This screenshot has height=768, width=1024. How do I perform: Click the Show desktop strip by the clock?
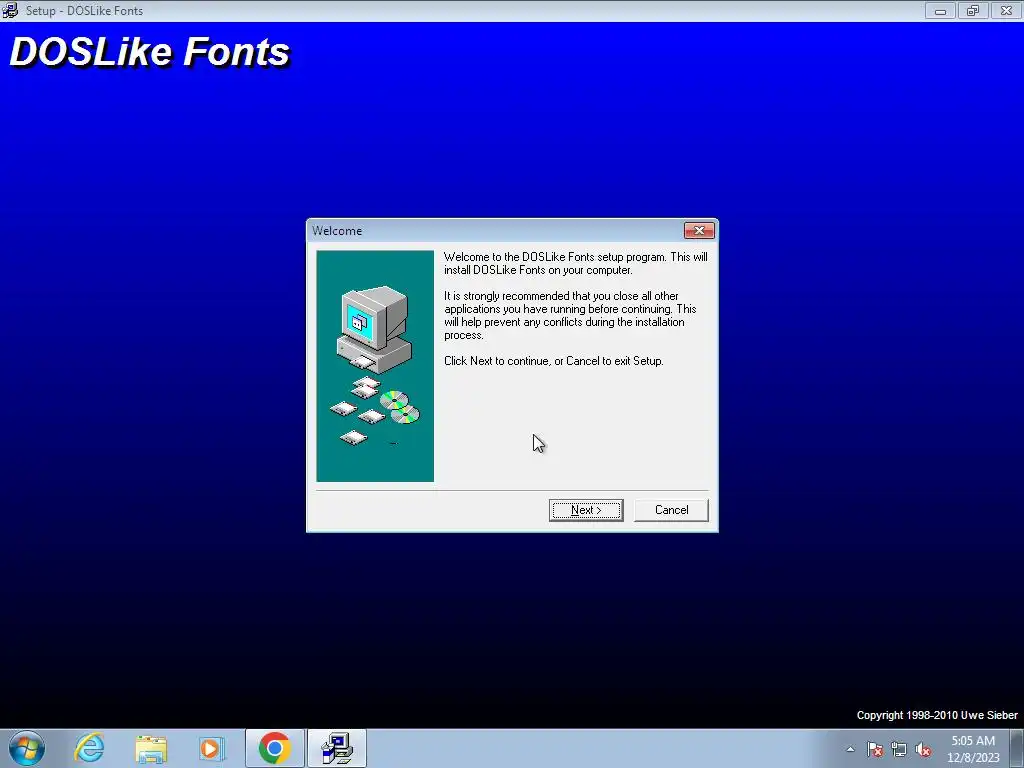coord(1017,749)
